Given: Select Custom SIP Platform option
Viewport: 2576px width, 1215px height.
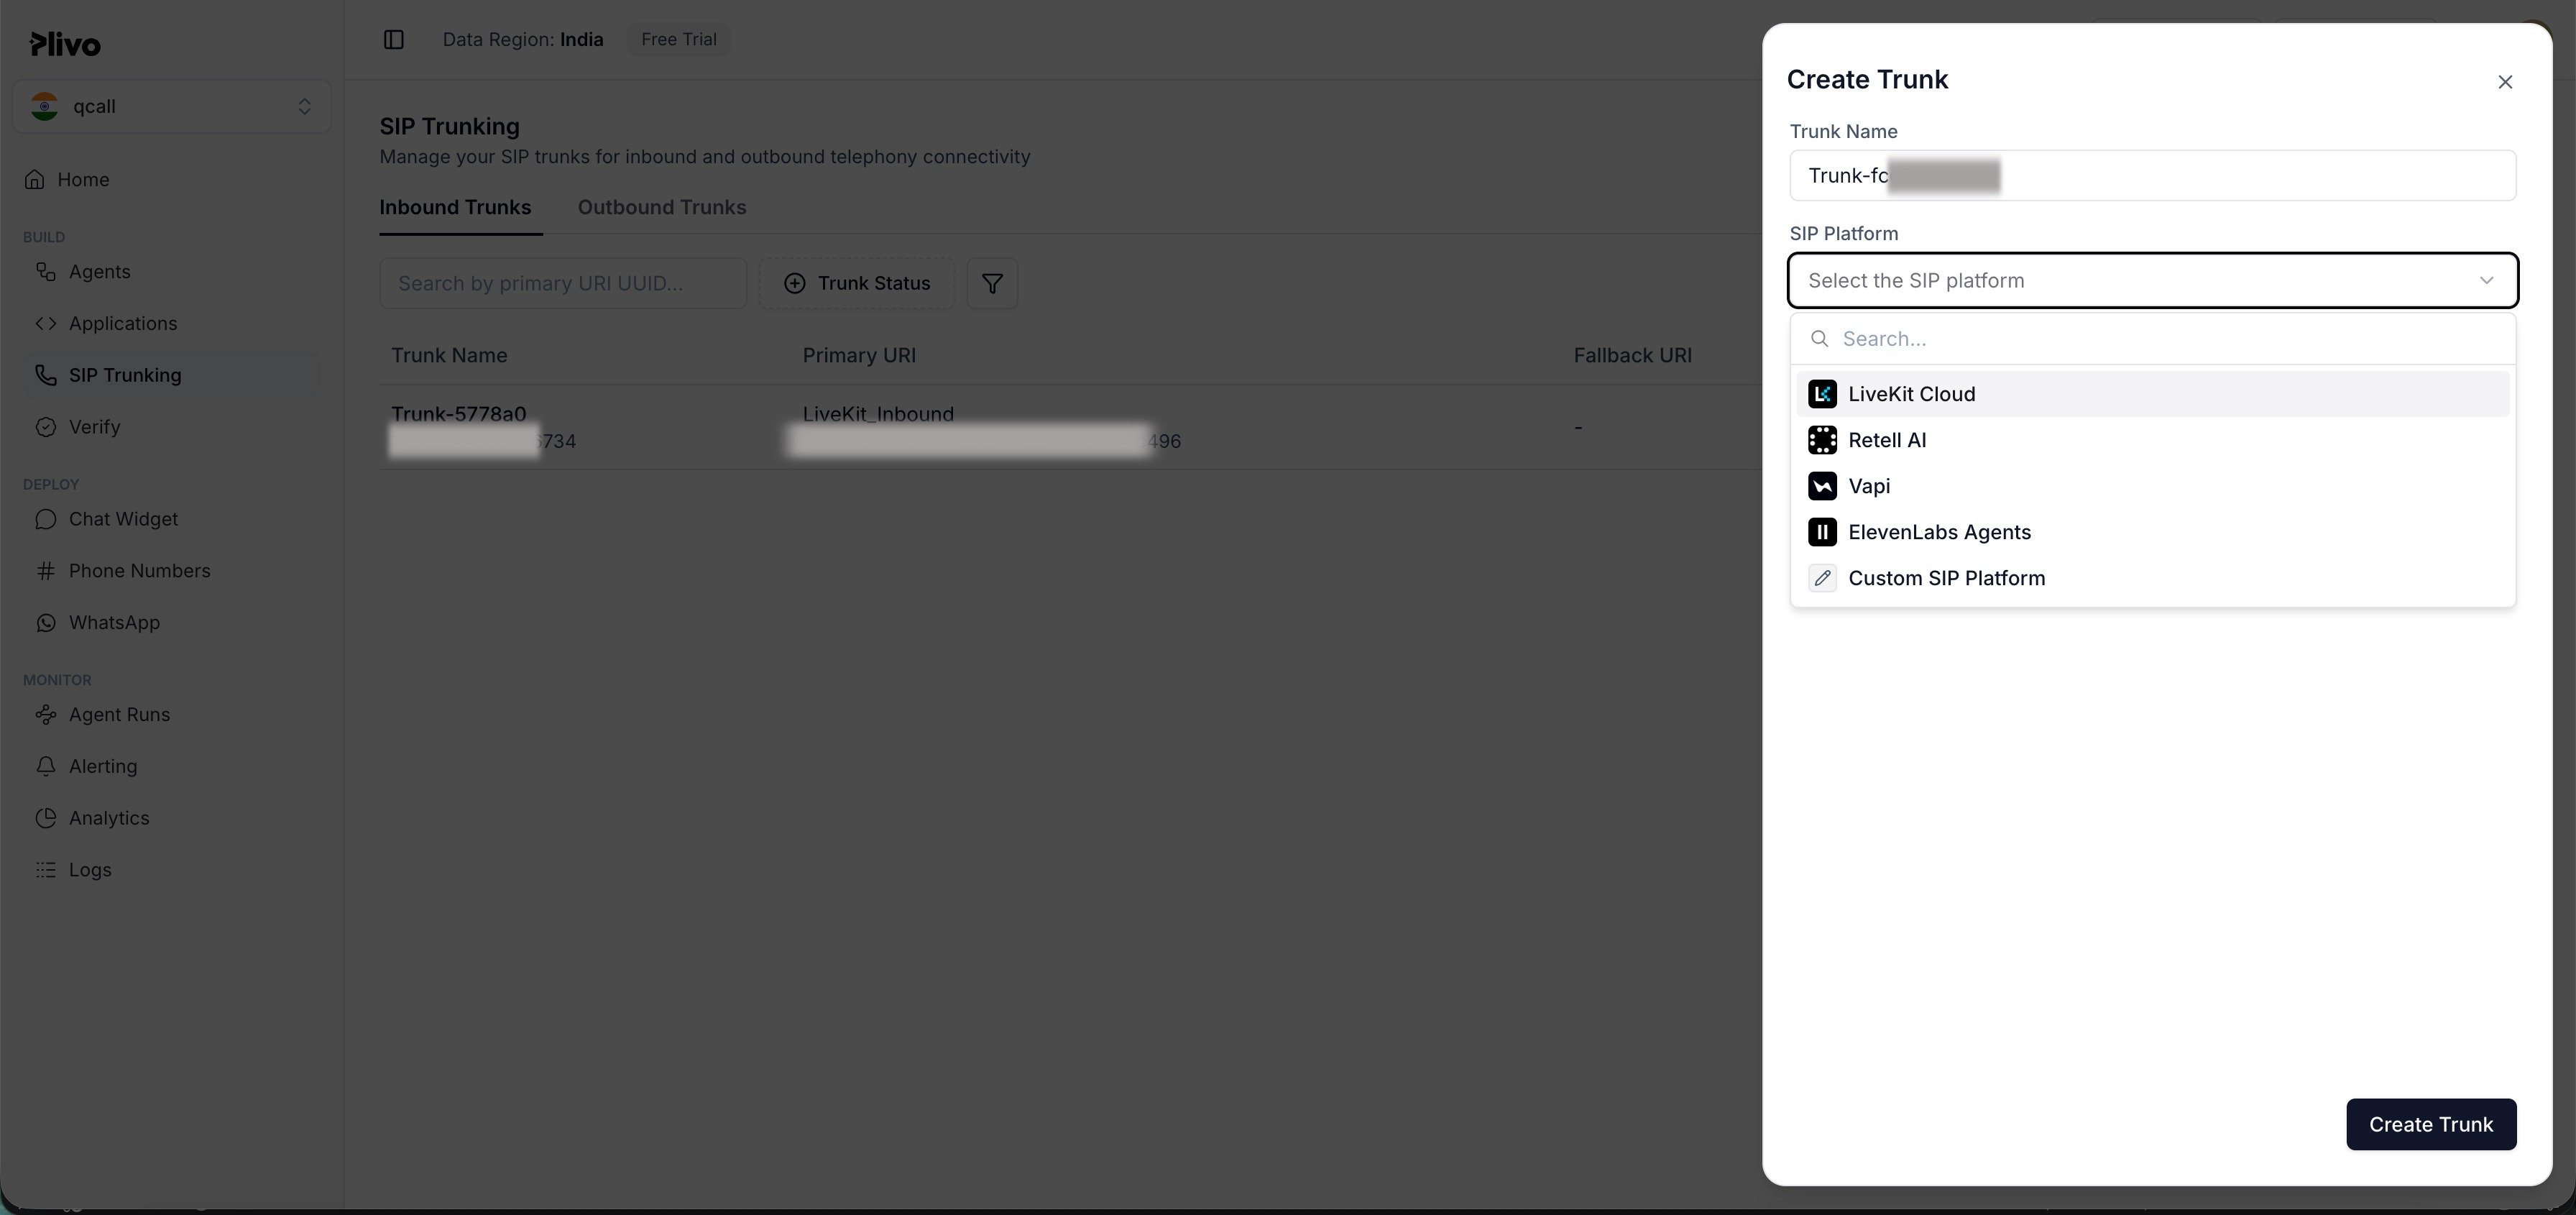Looking at the screenshot, I should (2152, 578).
